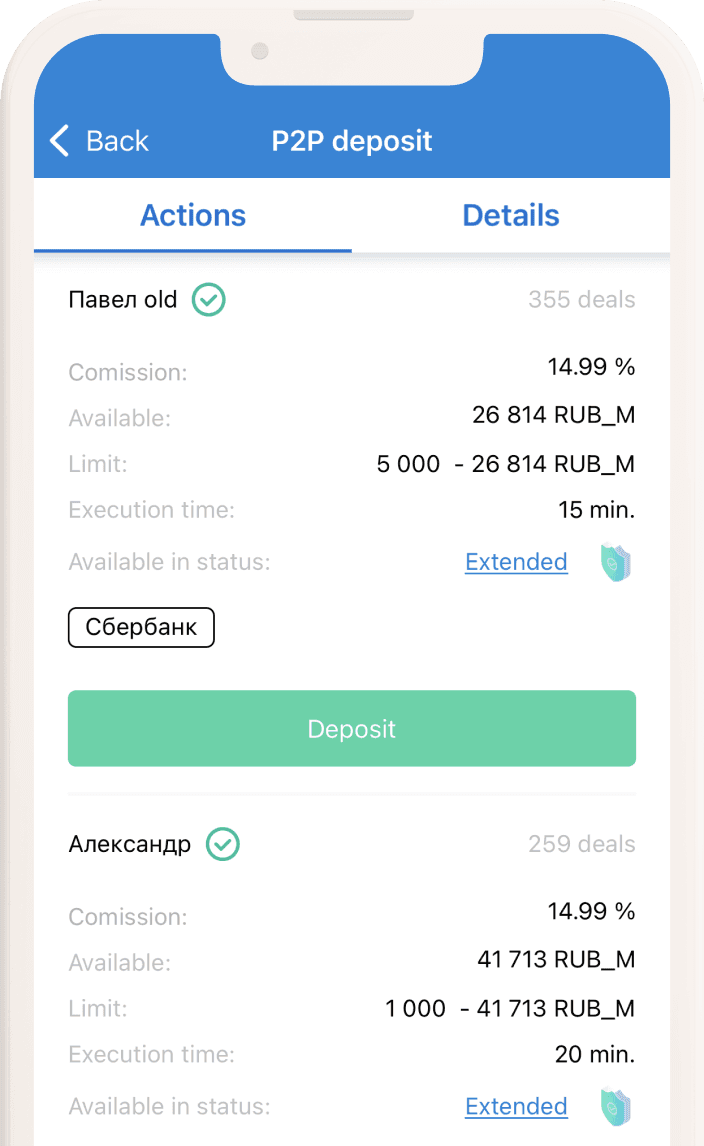Click the Александр trader name
704x1146 pixels.
point(130,844)
